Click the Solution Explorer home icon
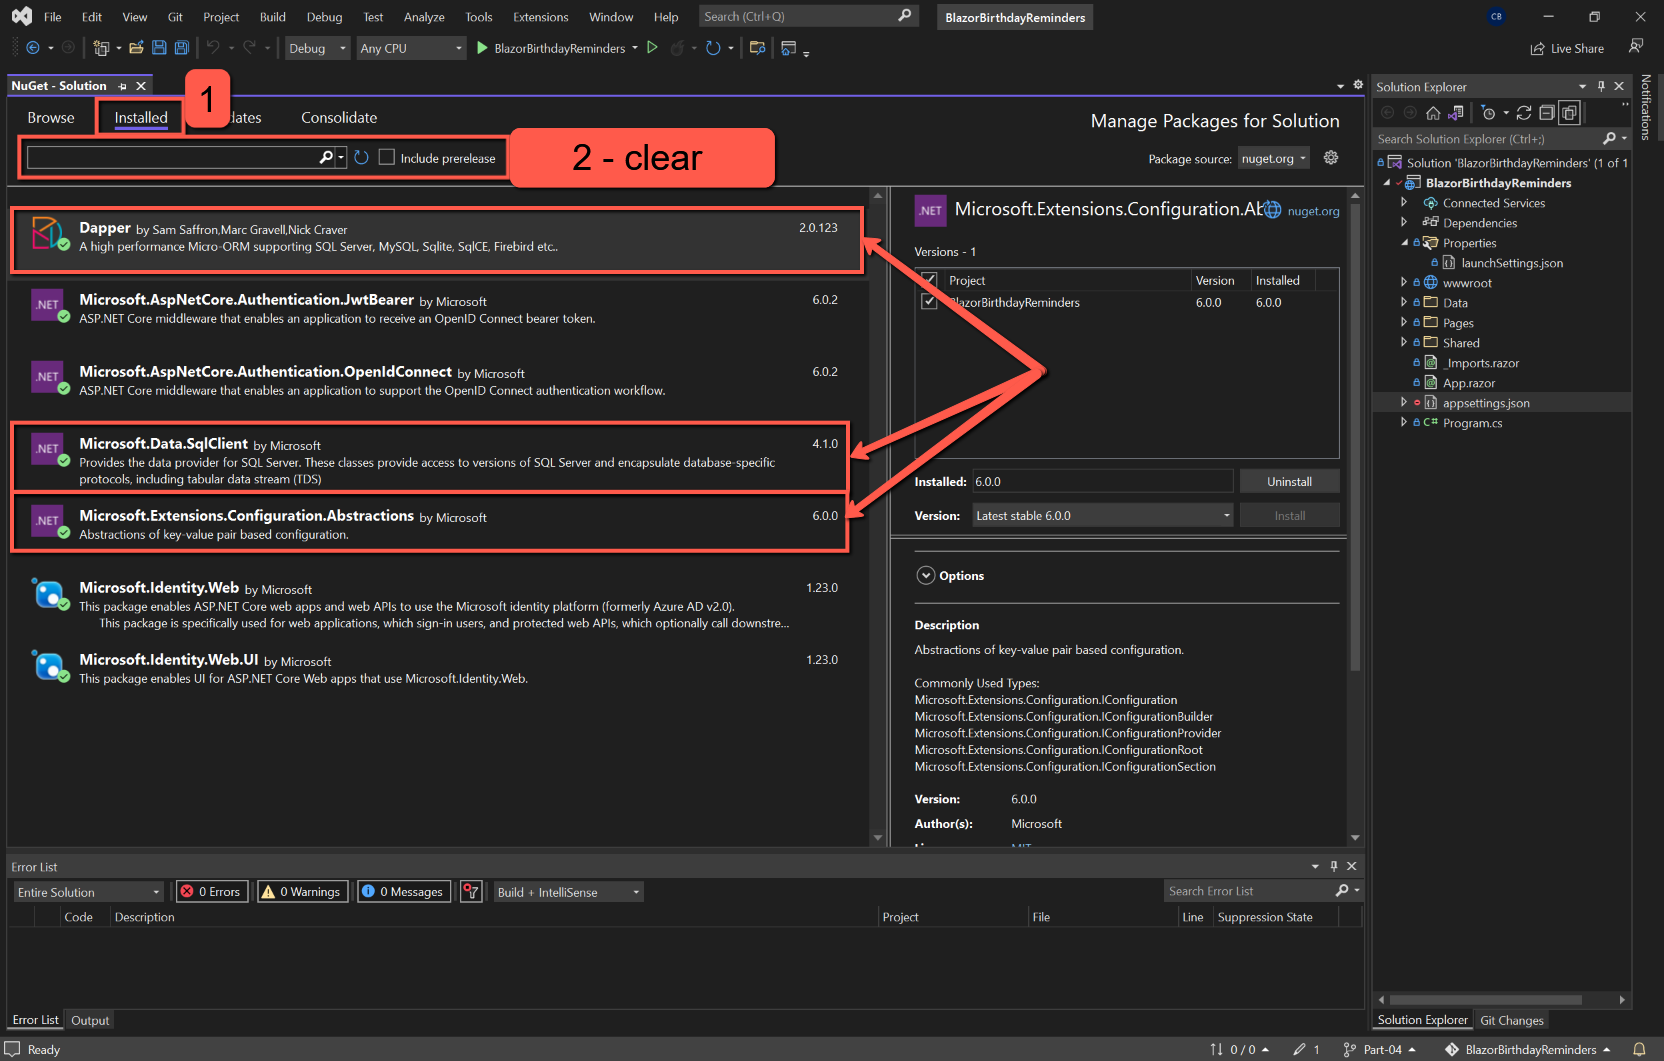Viewport: 1664px width, 1061px height. [x=1433, y=112]
